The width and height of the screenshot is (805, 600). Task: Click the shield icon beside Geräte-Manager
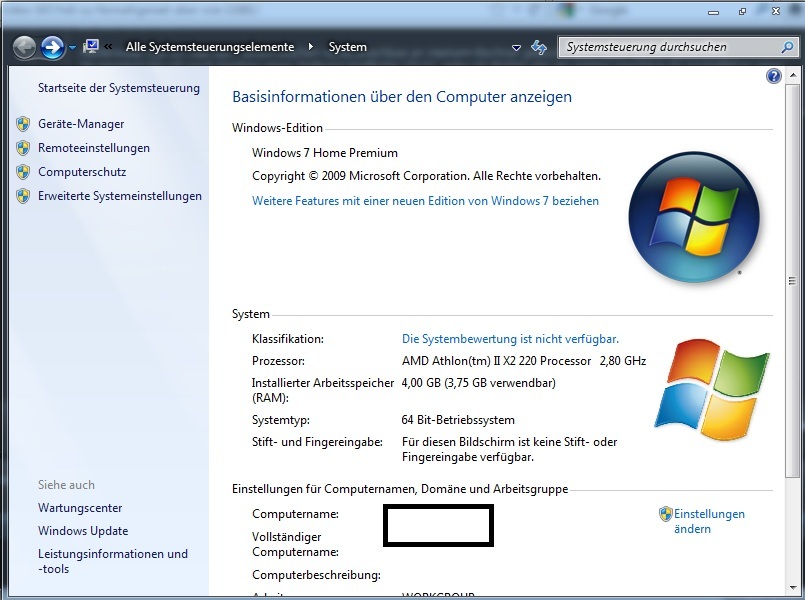click(x=23, y=124)
